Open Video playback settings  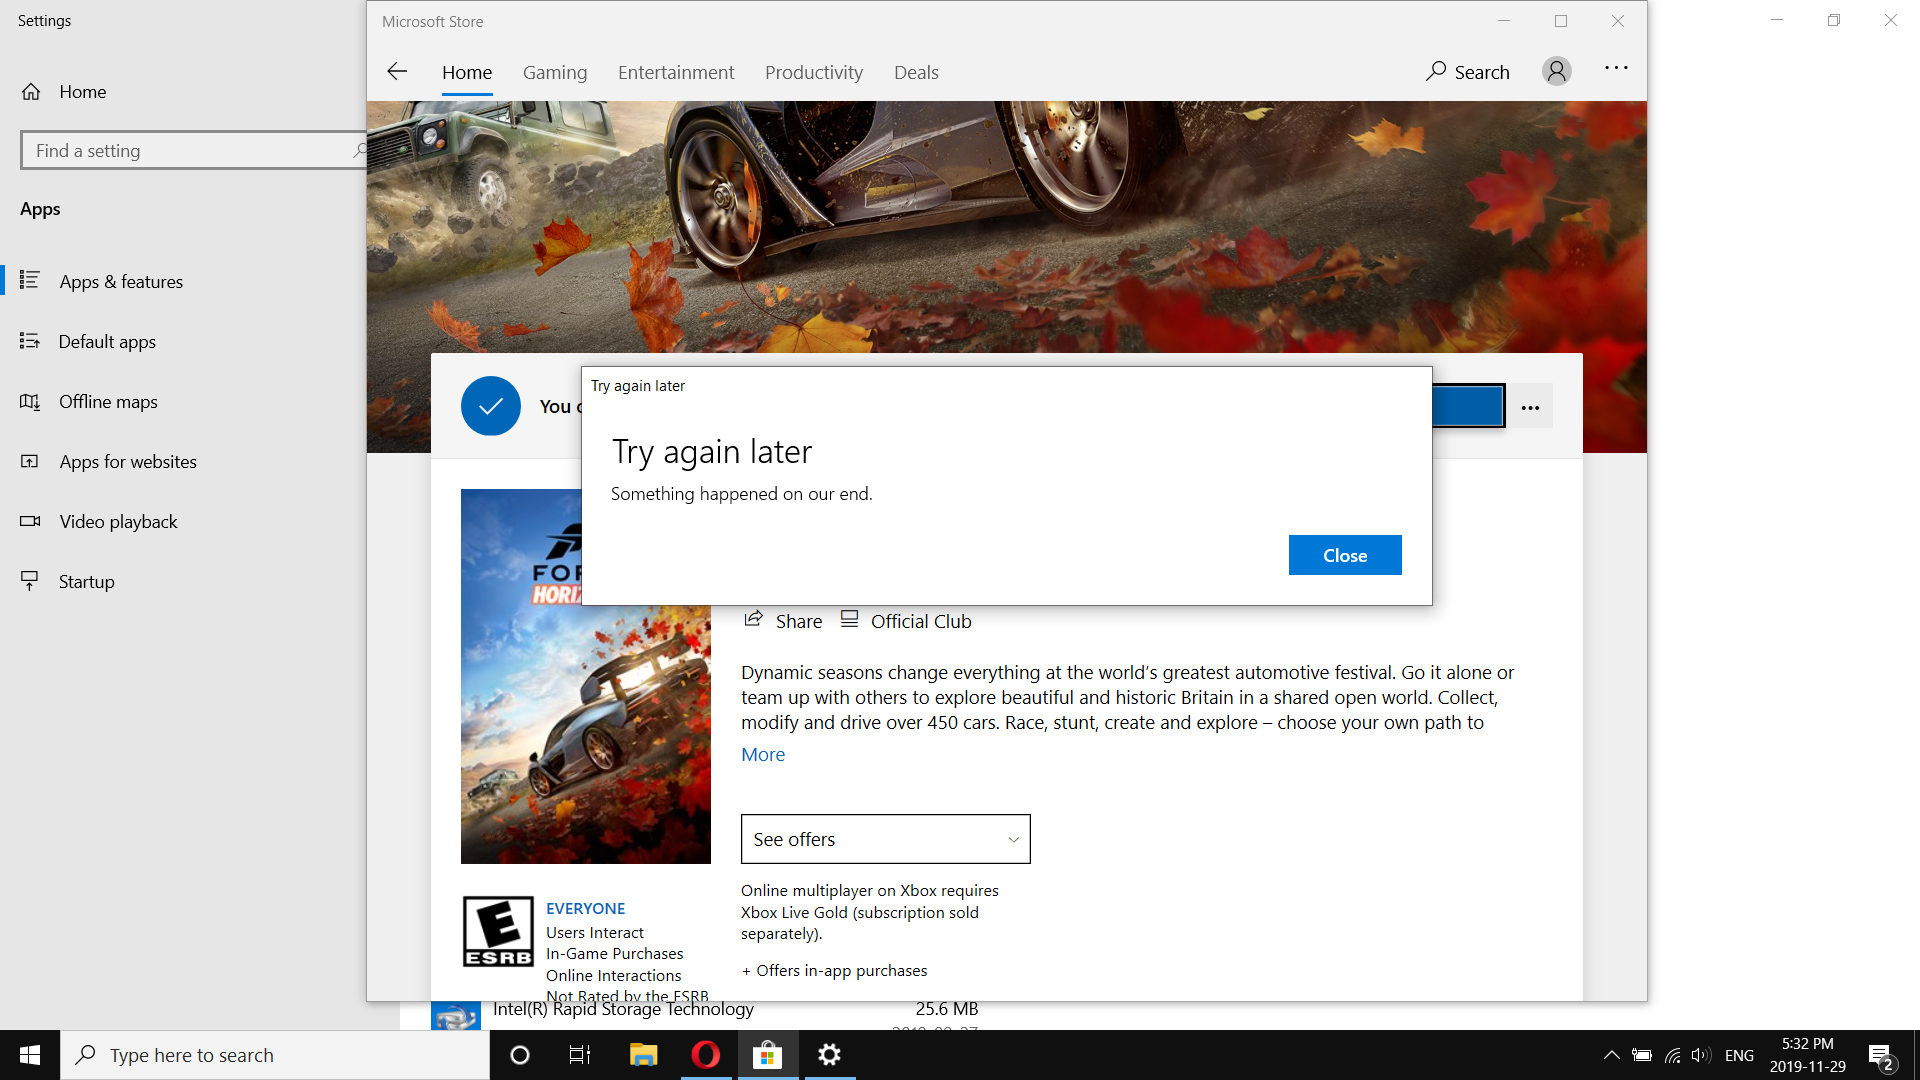click(118, 522)
